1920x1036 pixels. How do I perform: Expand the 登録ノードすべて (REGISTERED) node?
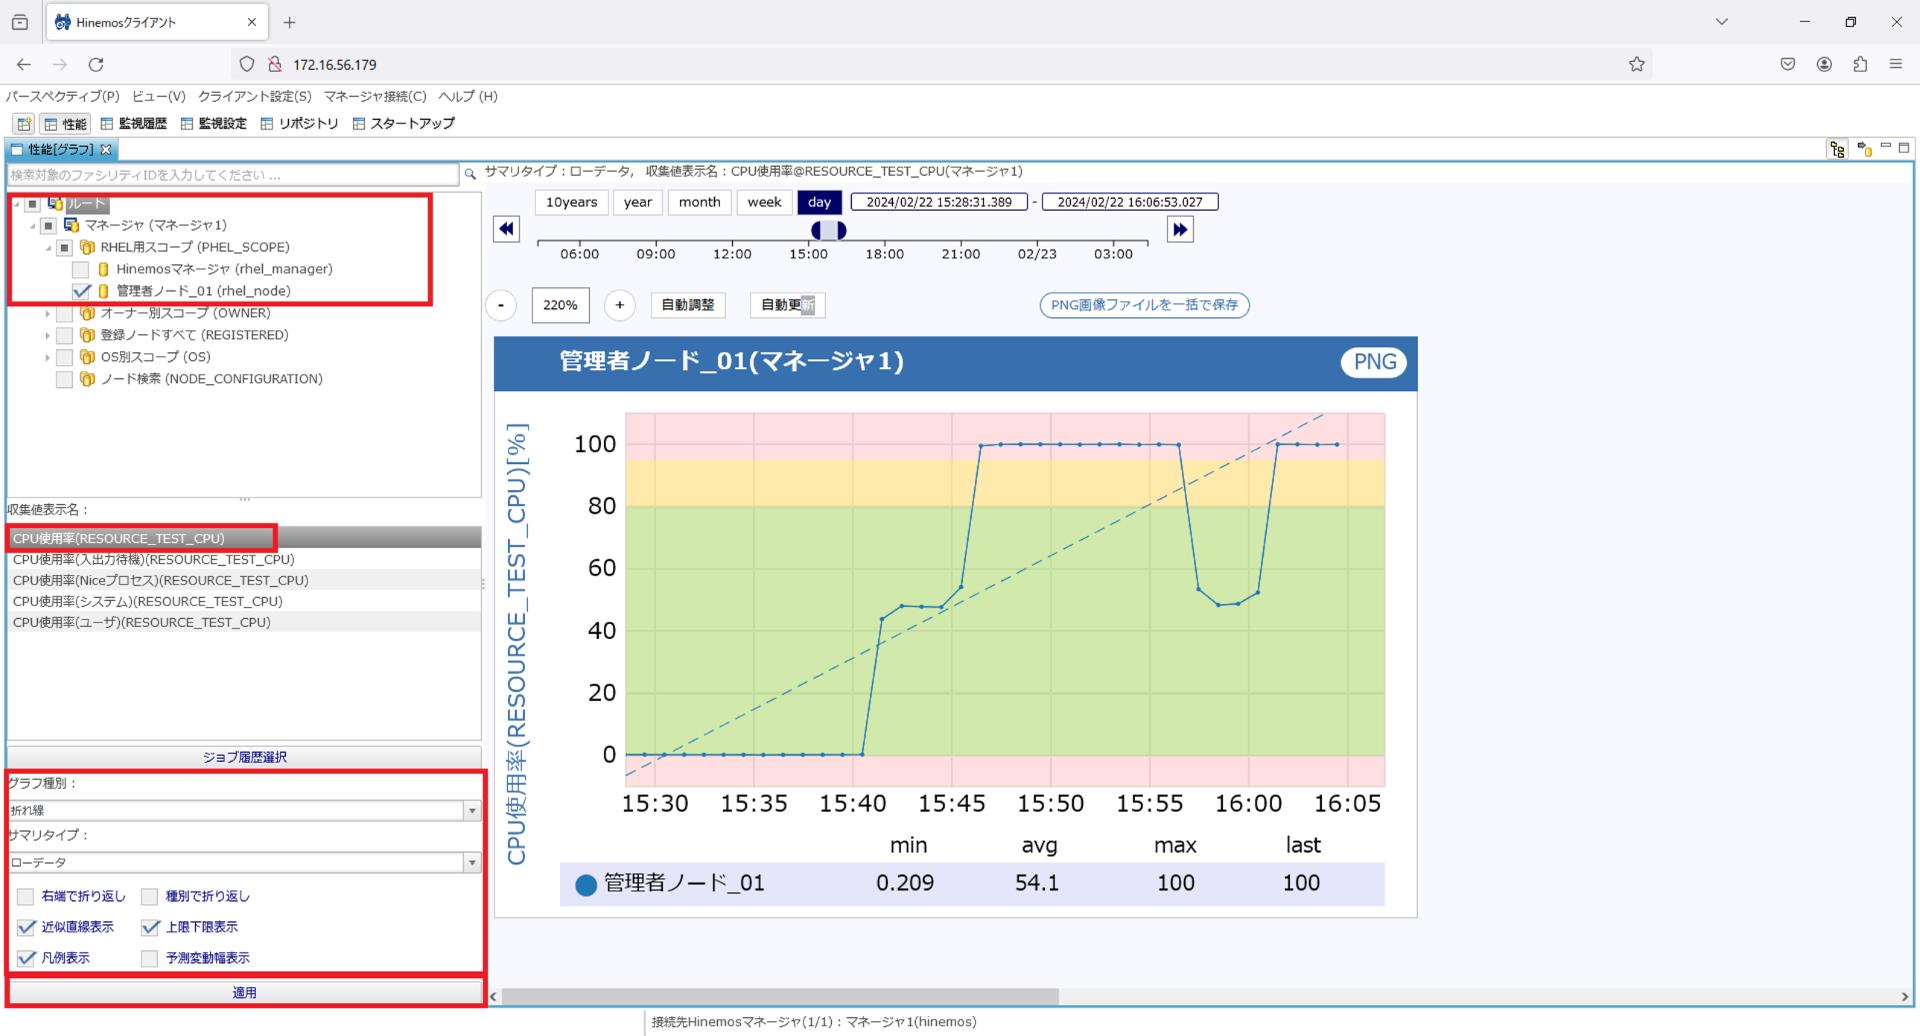coord(47,335)
